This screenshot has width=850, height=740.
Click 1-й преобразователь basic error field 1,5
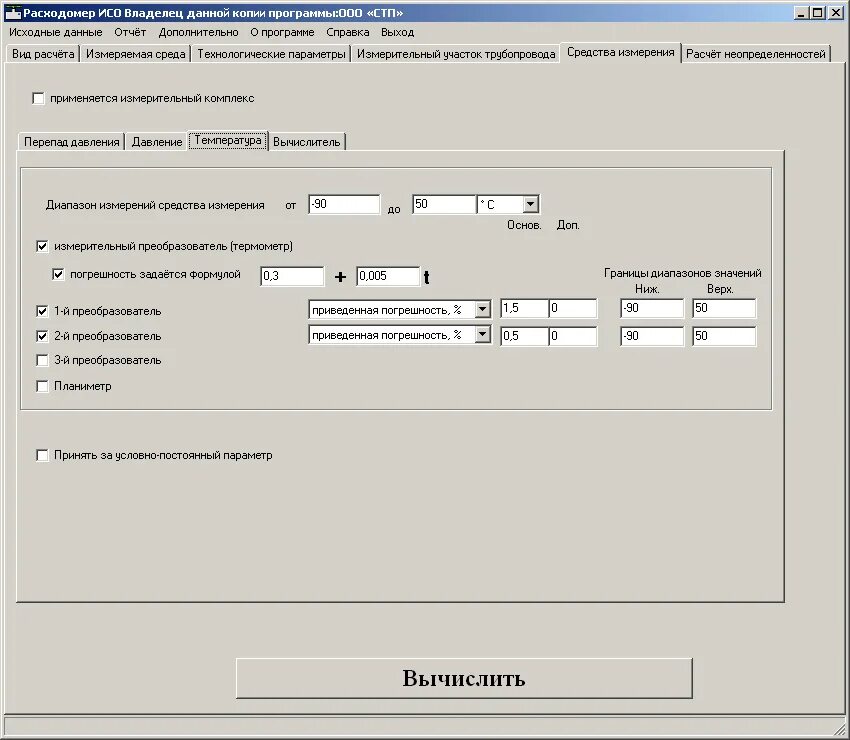tap(524, 308)
